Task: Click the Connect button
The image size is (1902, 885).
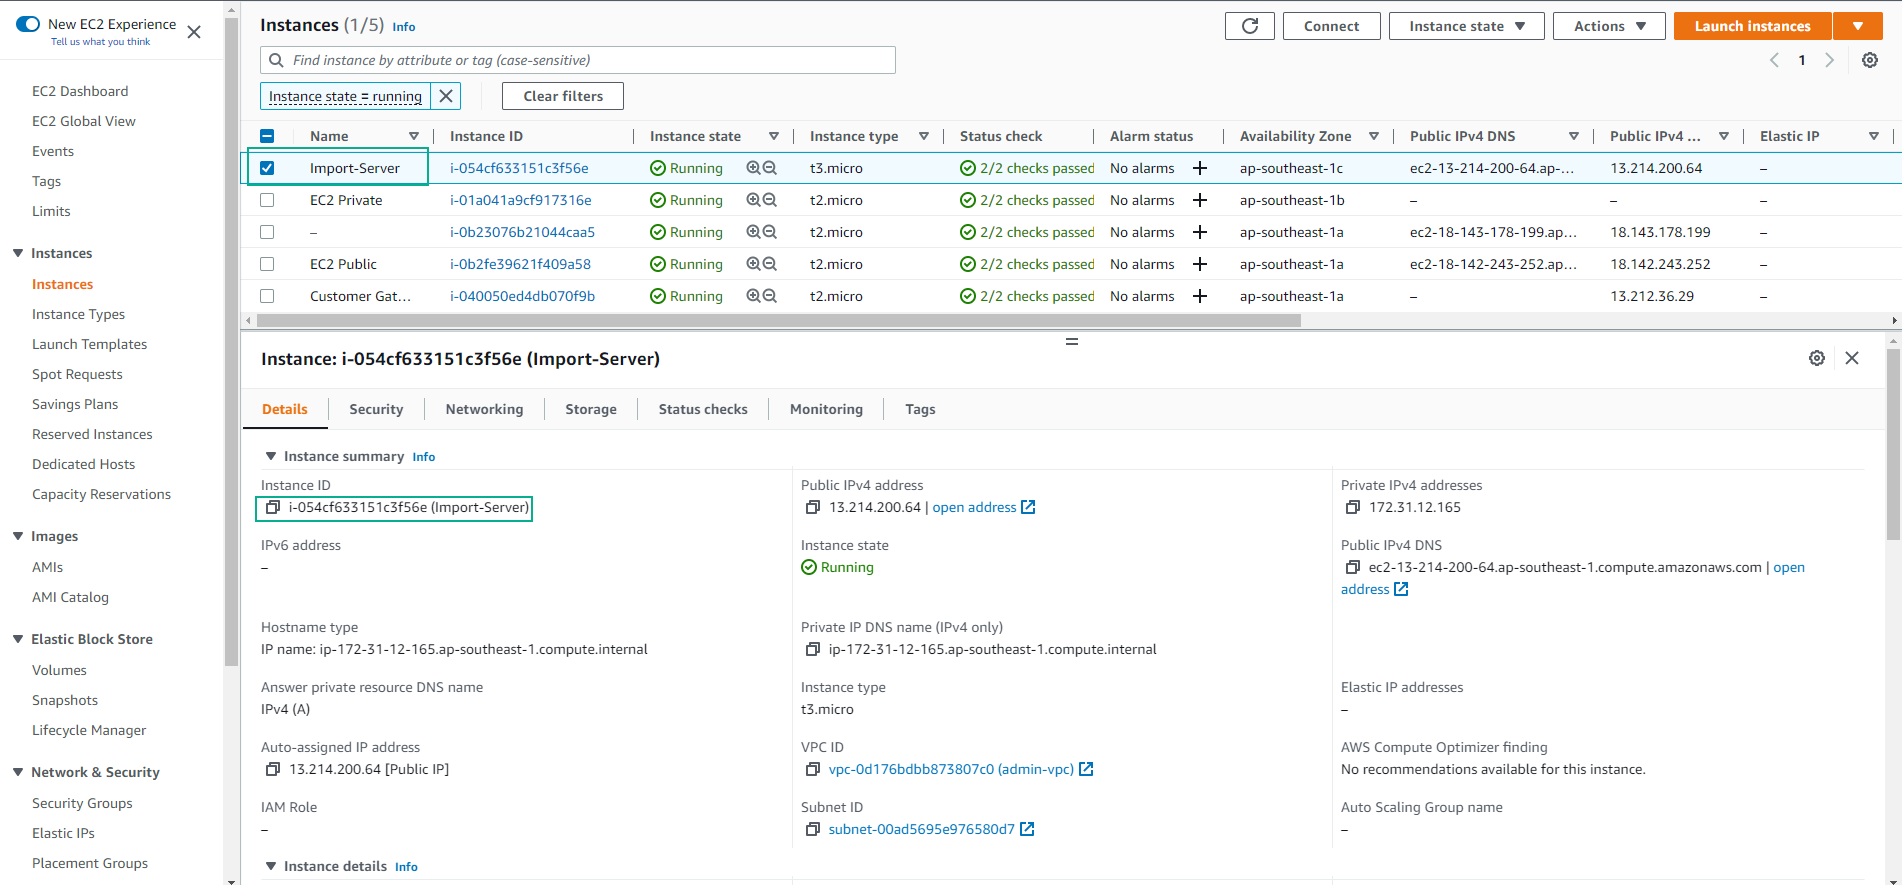Action: click(1331, 26)
